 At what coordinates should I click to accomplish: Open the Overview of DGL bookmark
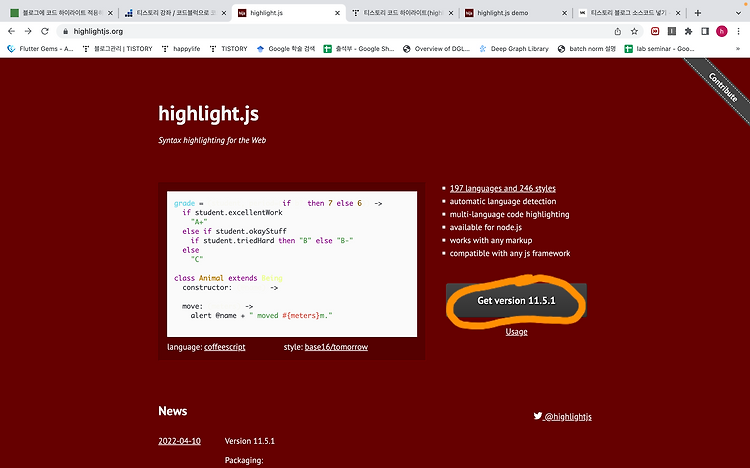[x=436, y=48]
